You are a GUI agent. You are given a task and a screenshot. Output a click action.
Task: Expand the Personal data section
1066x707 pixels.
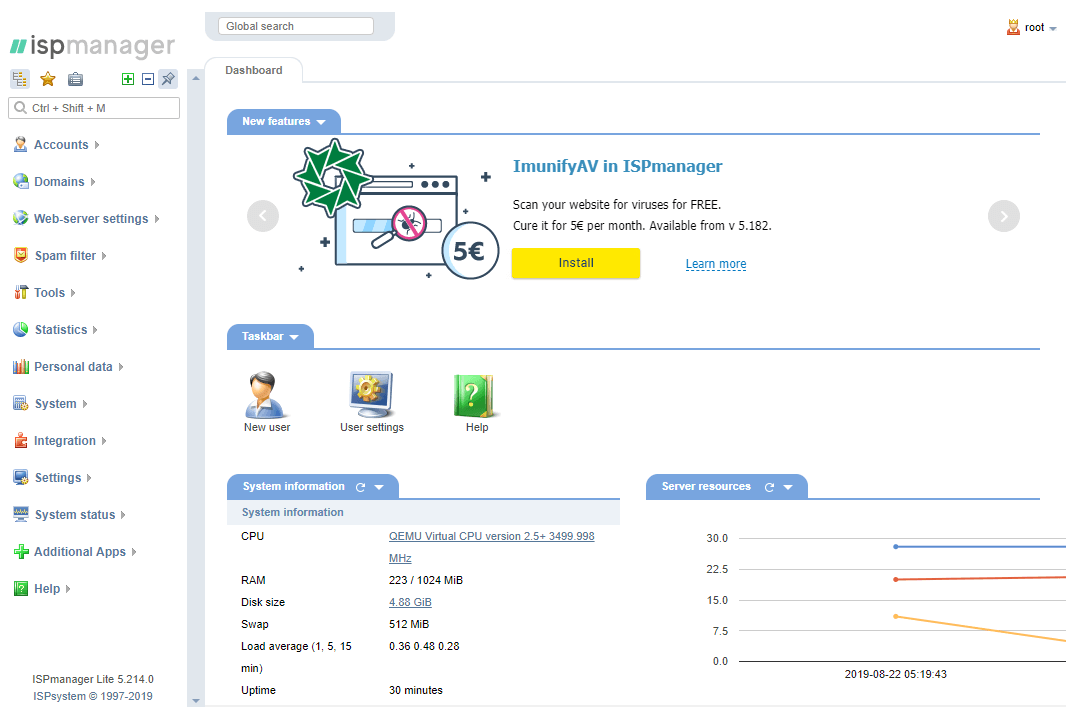pos(121,367)
